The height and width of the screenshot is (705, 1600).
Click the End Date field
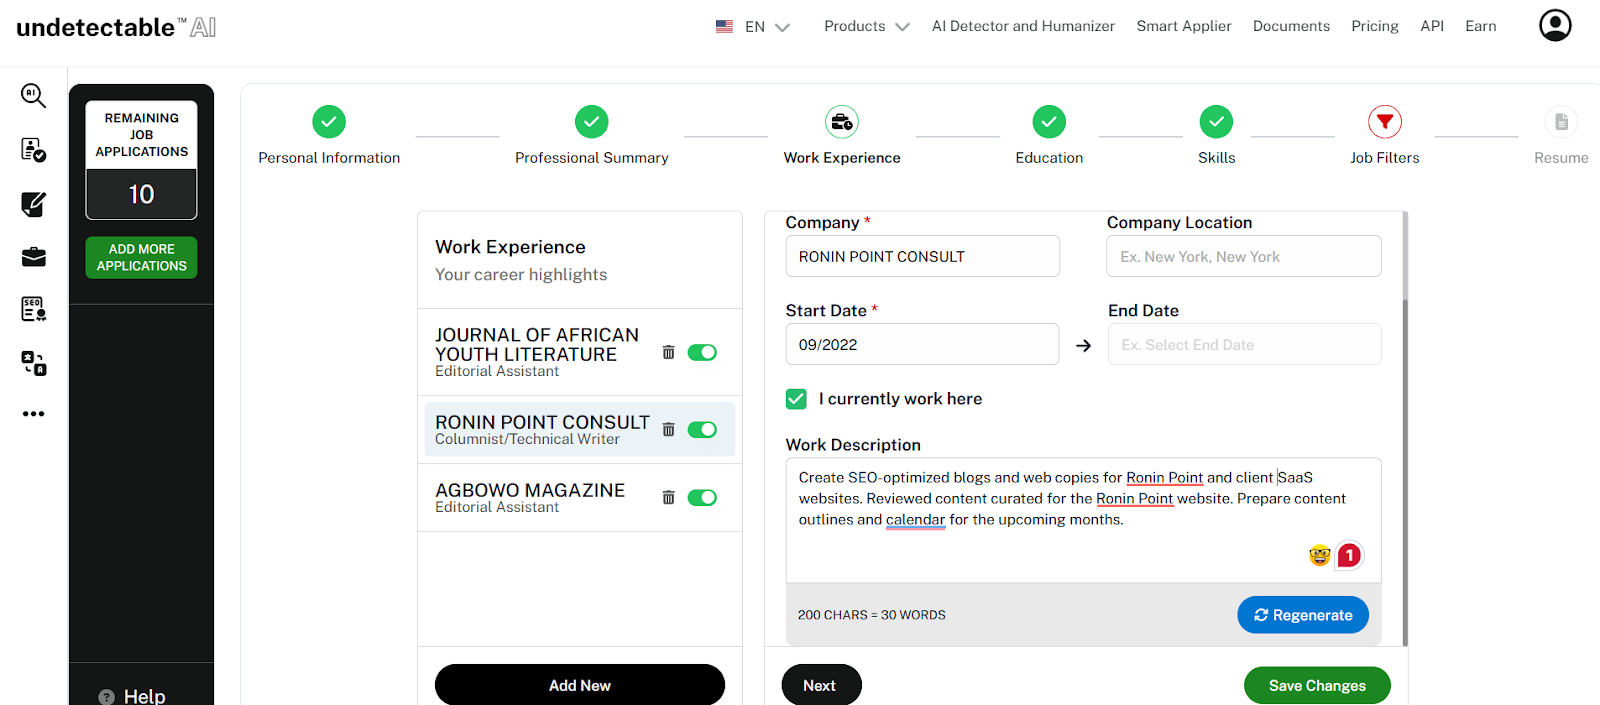tap(1244, 344)
